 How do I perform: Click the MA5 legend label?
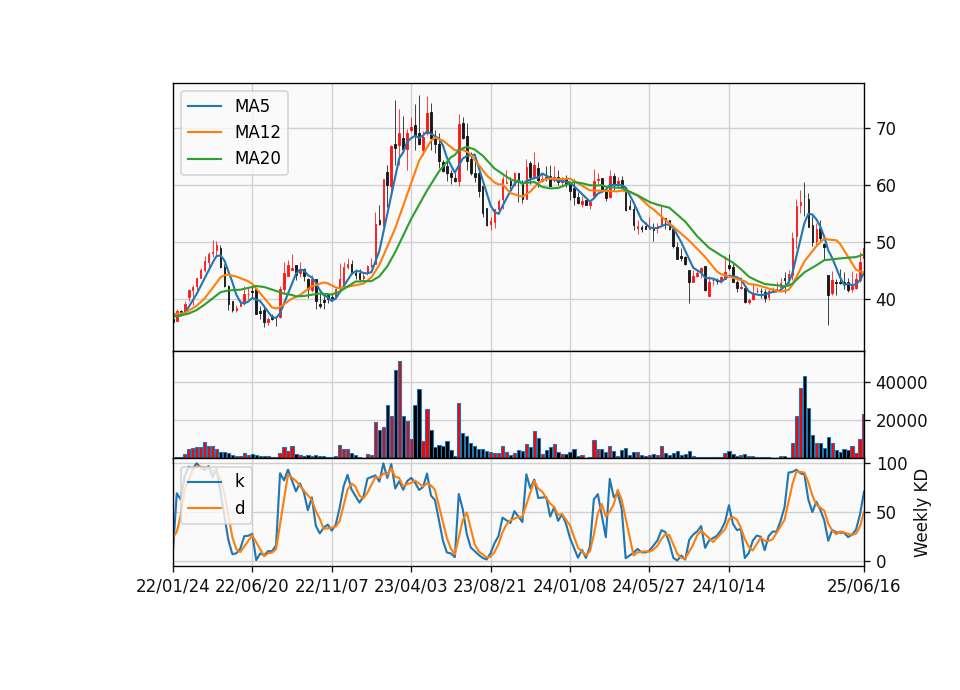252,106
